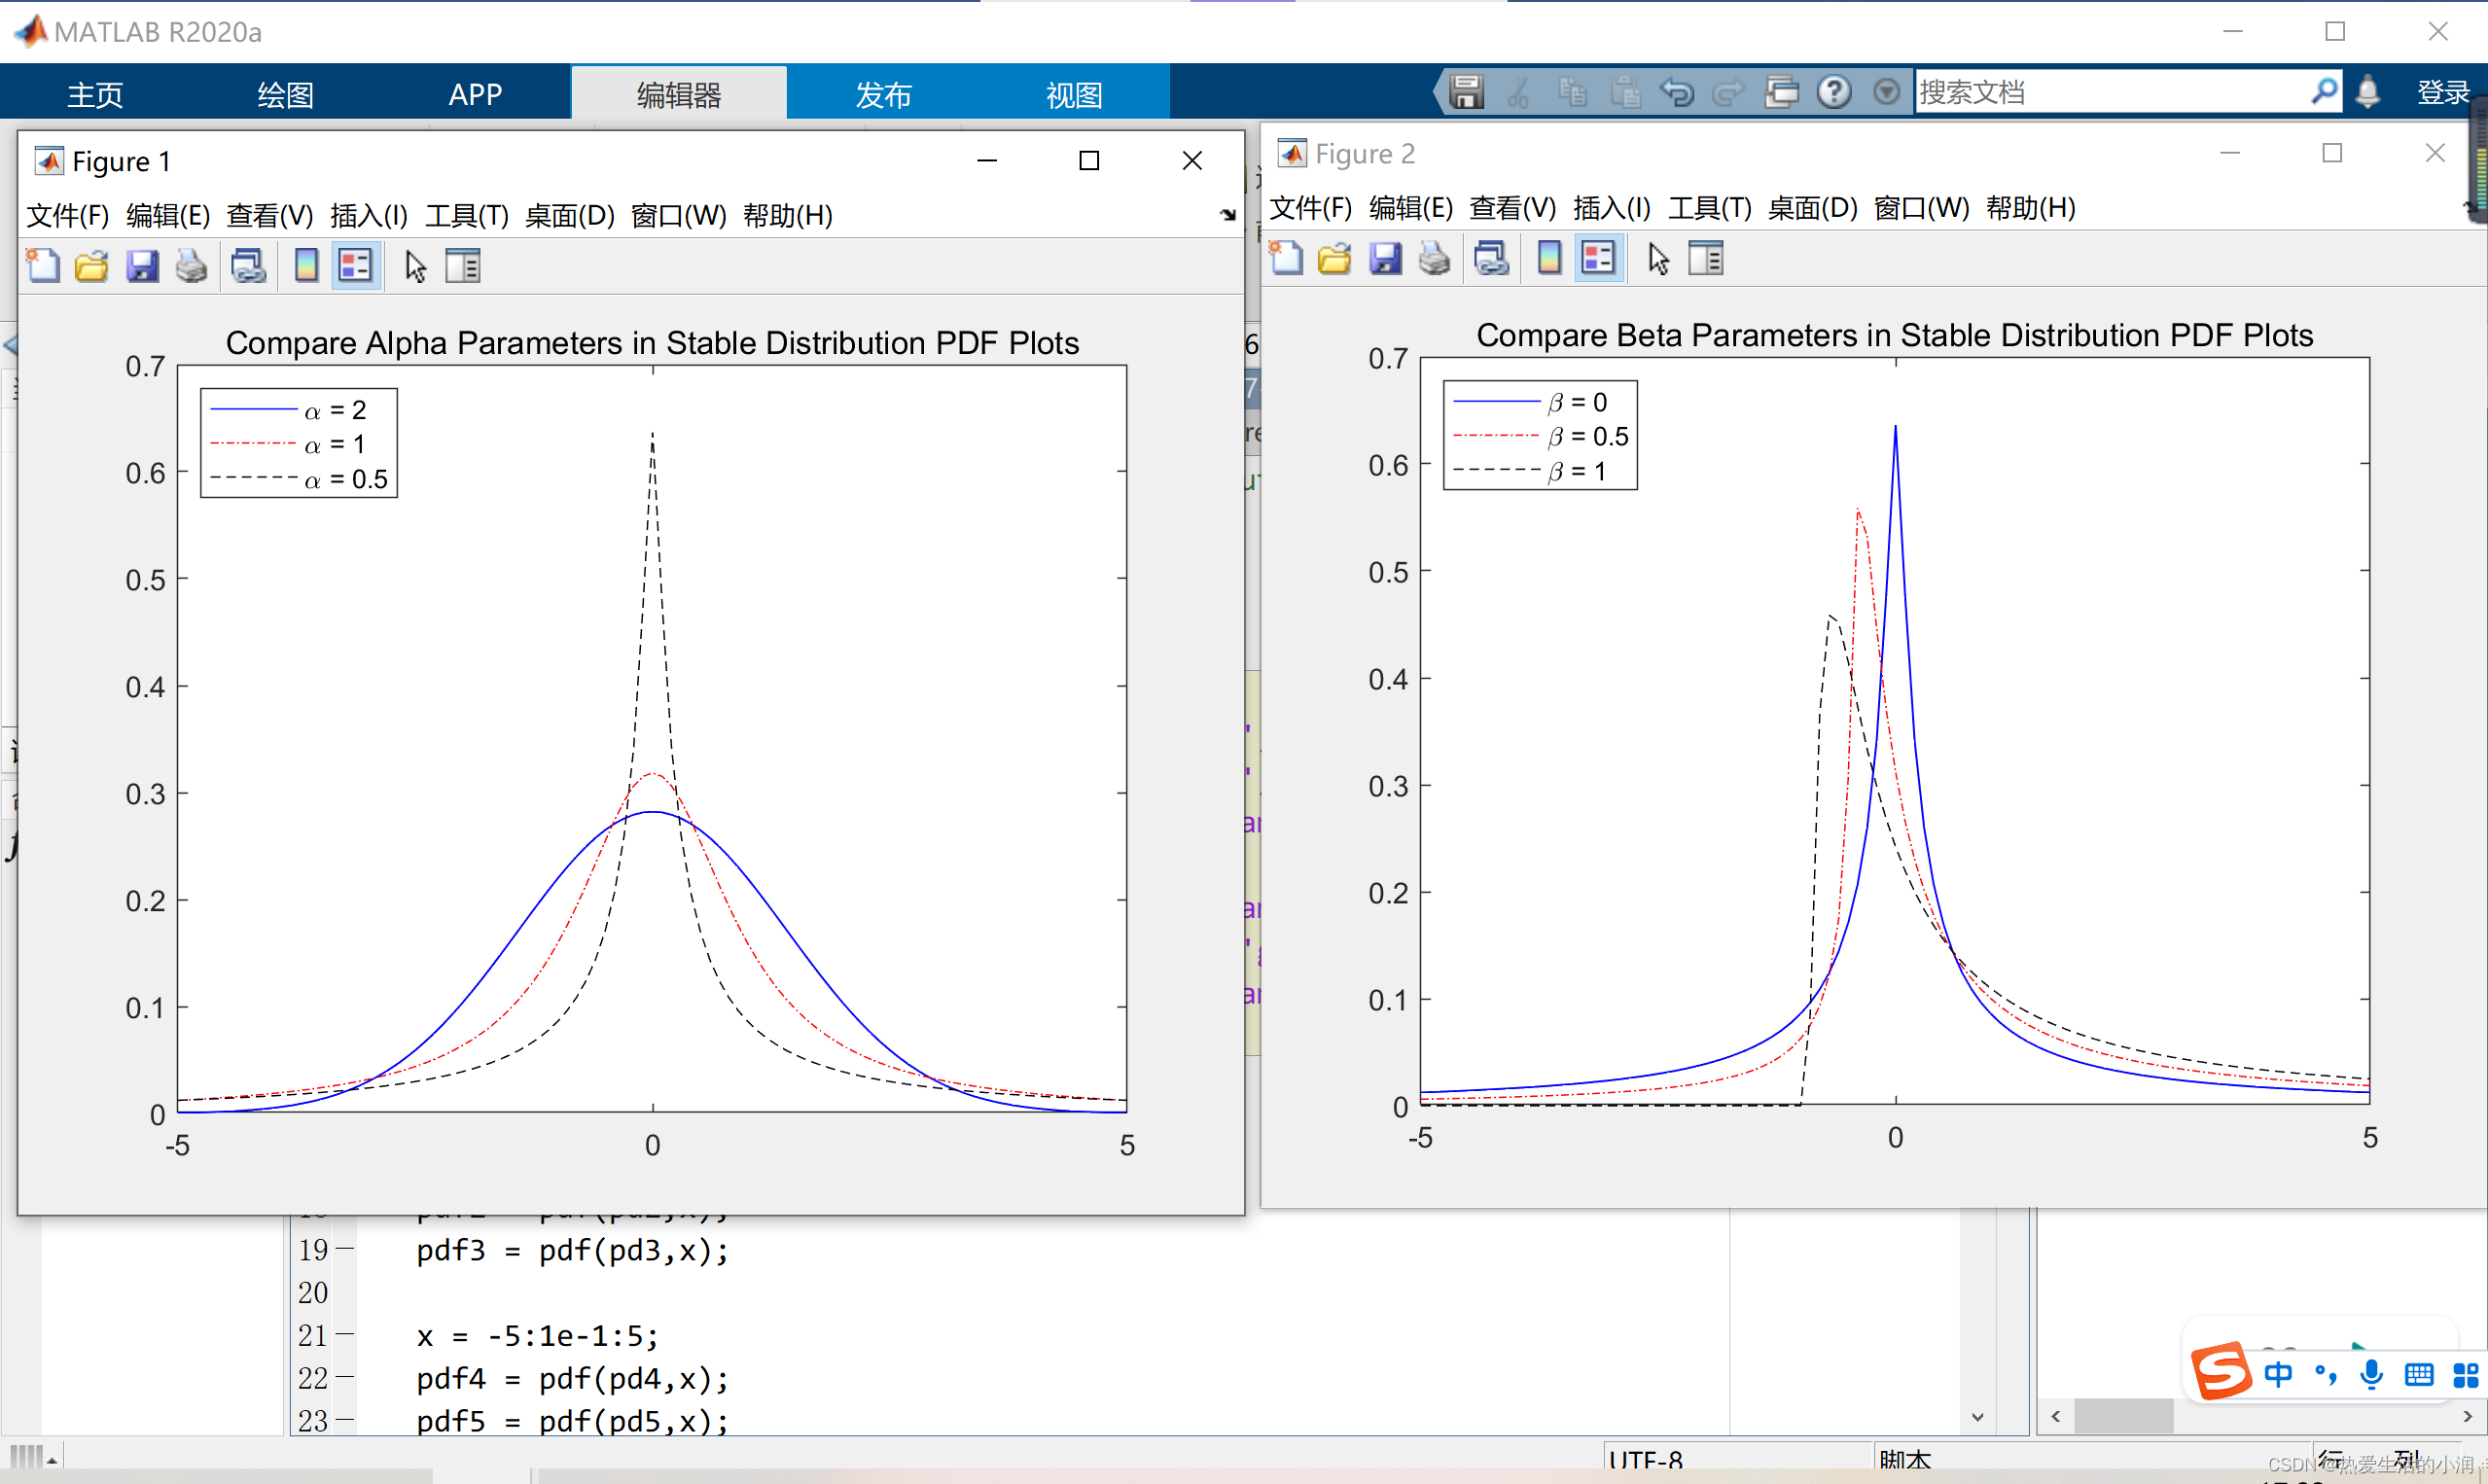Open file icon in Figure 2 toolbar
This screenshot has height=1484, width=2488.
coord(1335,258)
